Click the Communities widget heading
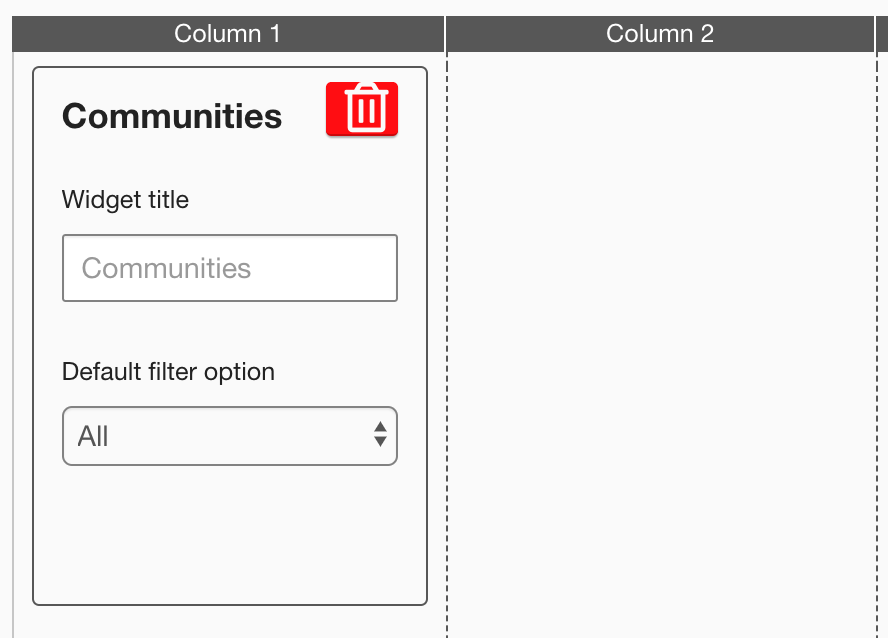The width and height of the screenshot is (888, 638). pyautogui.click(x=172, y=116)
